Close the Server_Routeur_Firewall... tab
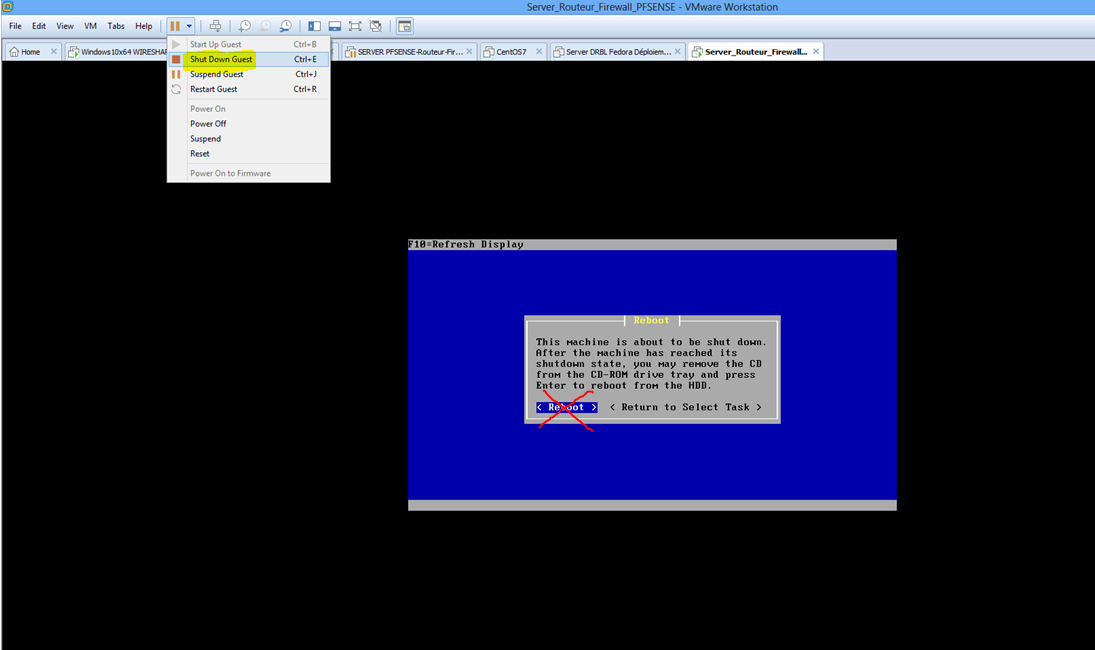 [816, 51]
